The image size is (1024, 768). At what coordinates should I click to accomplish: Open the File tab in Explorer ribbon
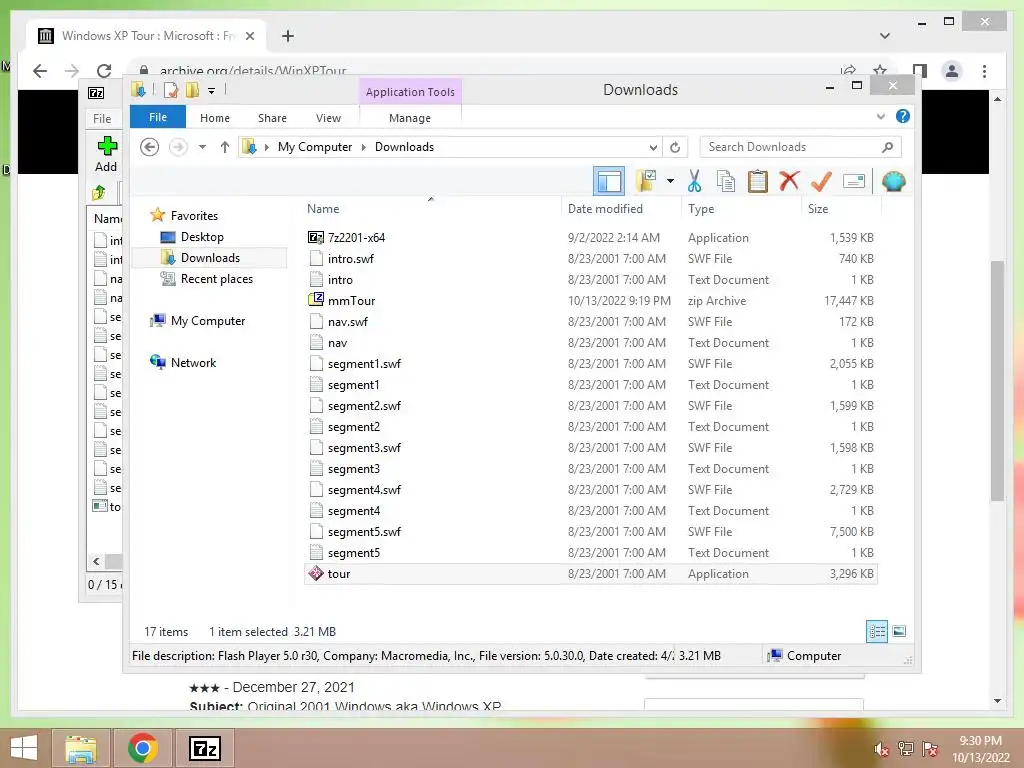(157, 117)
